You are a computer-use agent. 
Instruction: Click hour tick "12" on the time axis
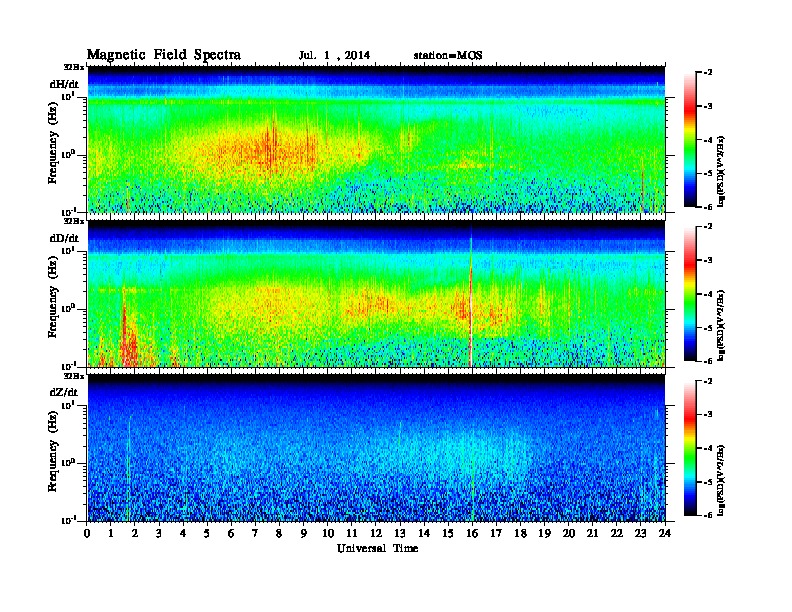(x=376, y=534)
